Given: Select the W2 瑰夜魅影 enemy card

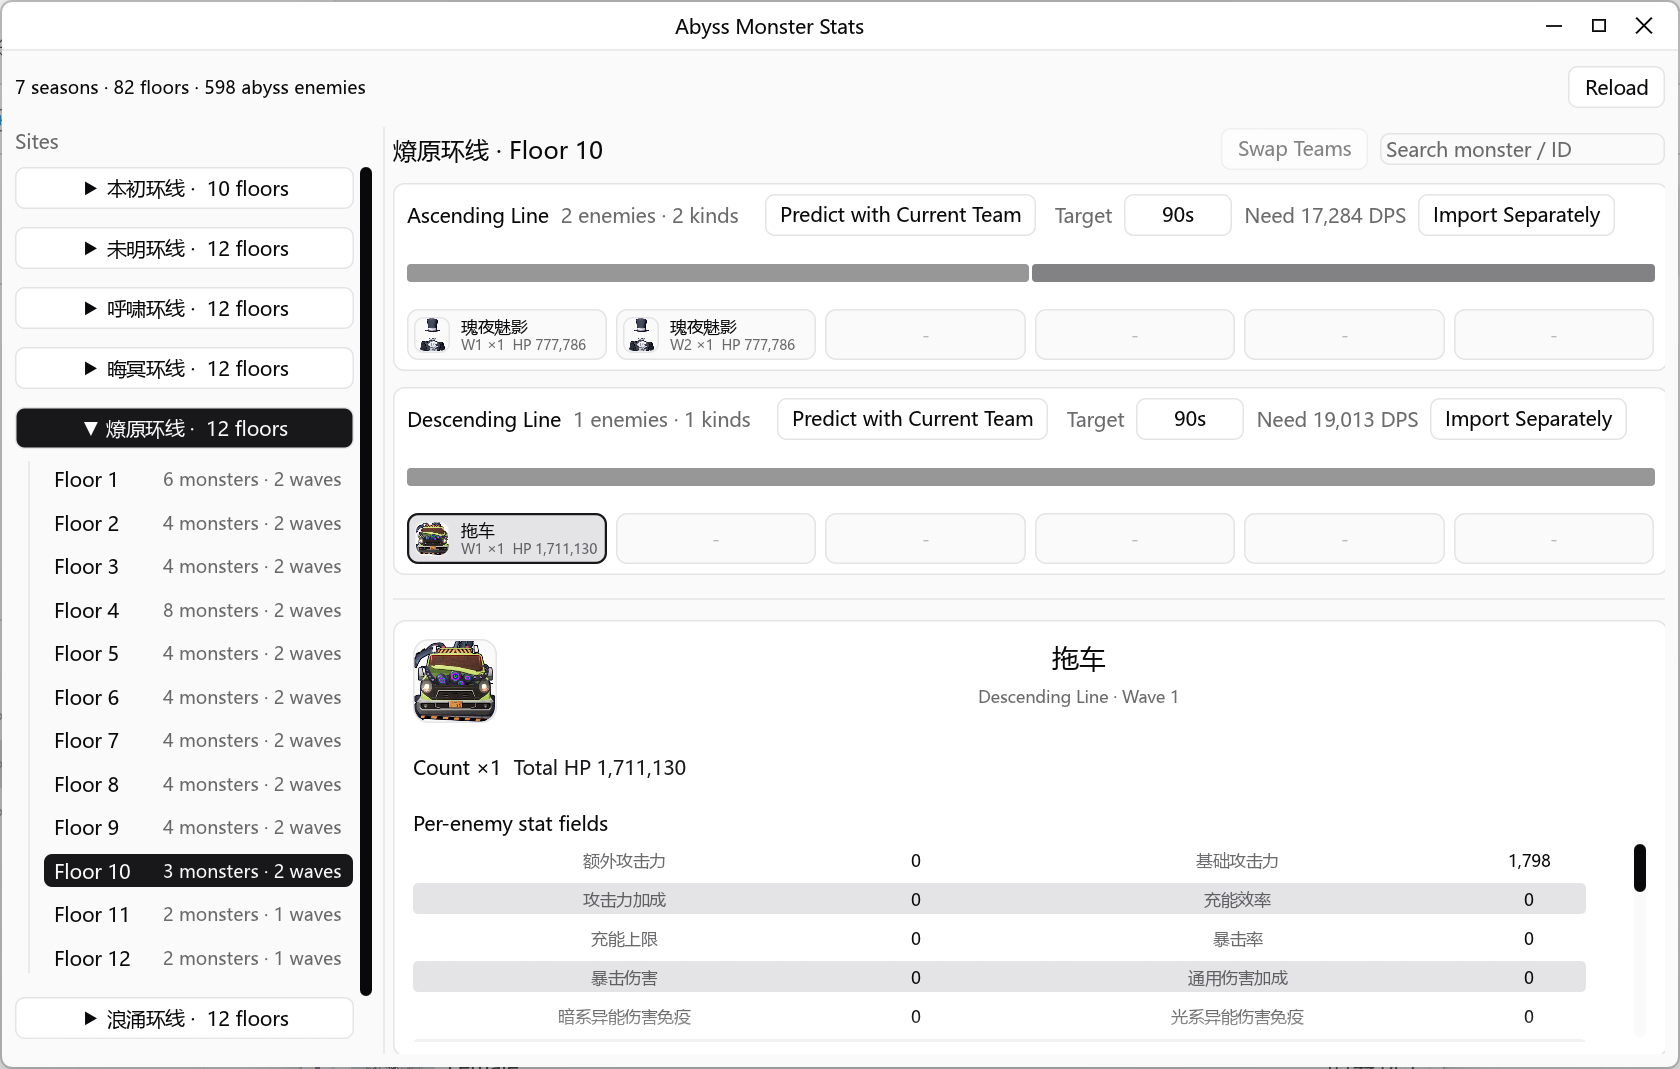Looking at the screenshot, I should tap(716, 335).
